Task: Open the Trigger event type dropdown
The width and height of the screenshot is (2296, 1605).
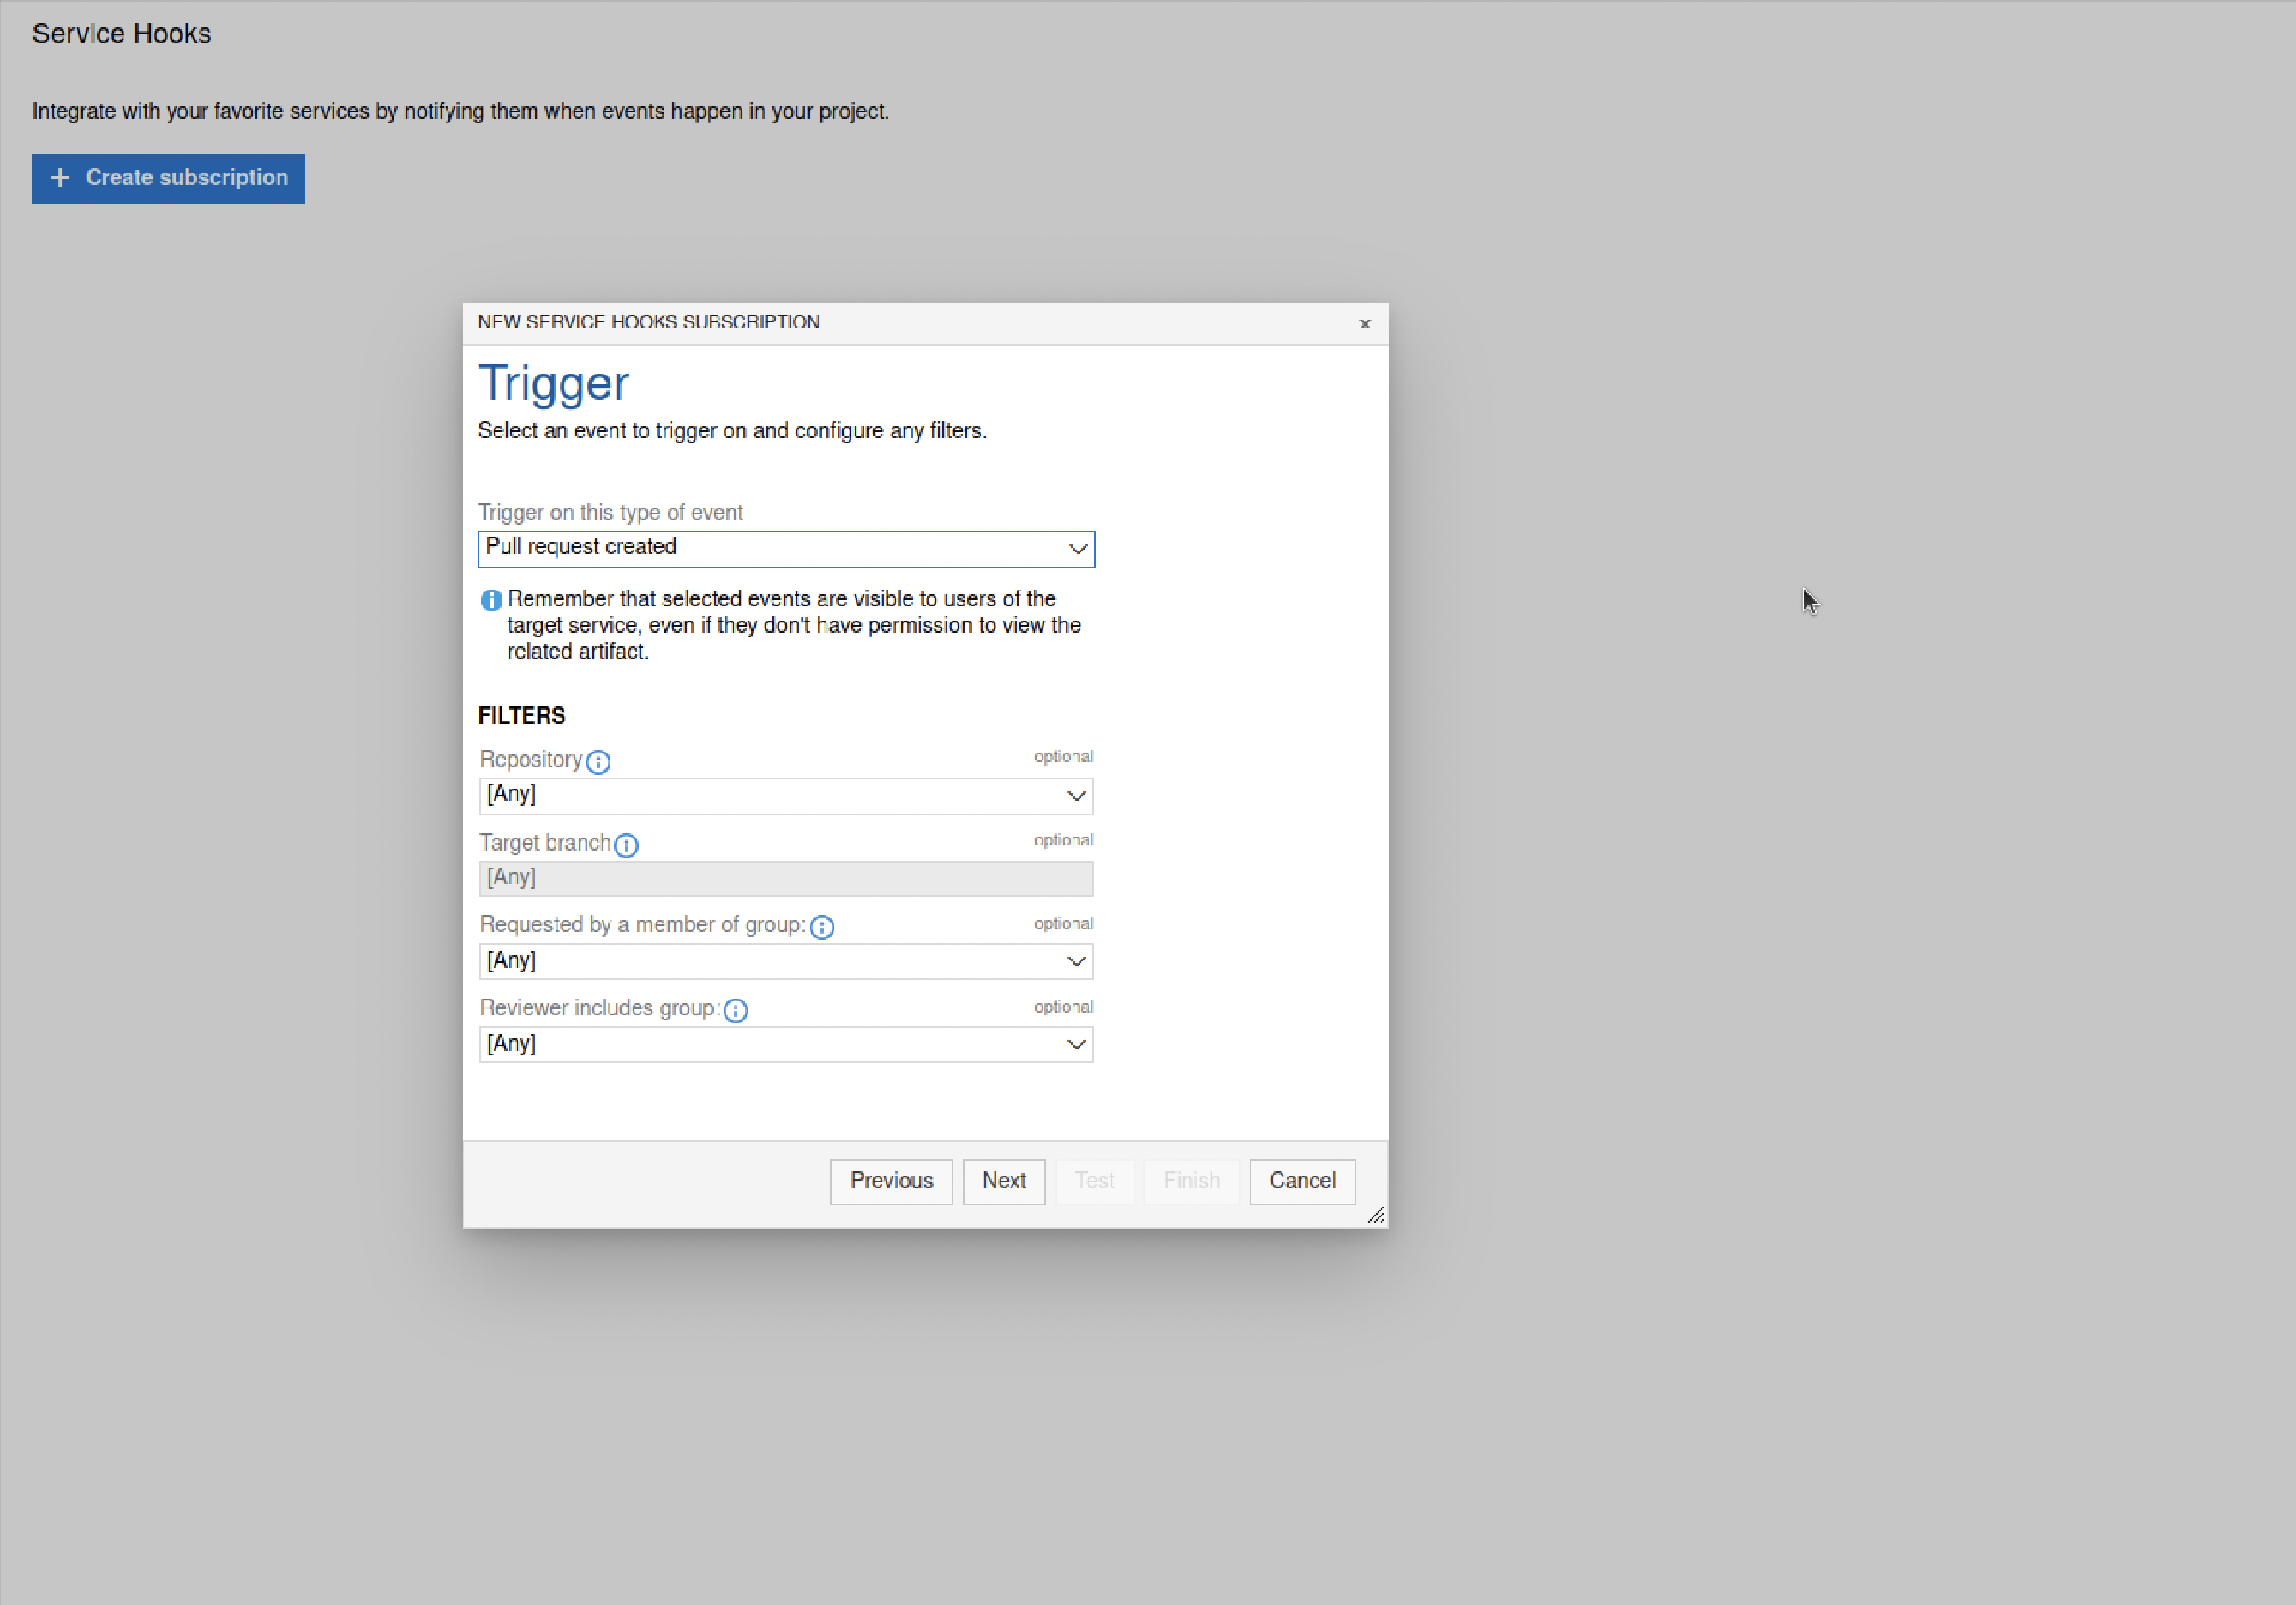Action: [x=786, y=548]
